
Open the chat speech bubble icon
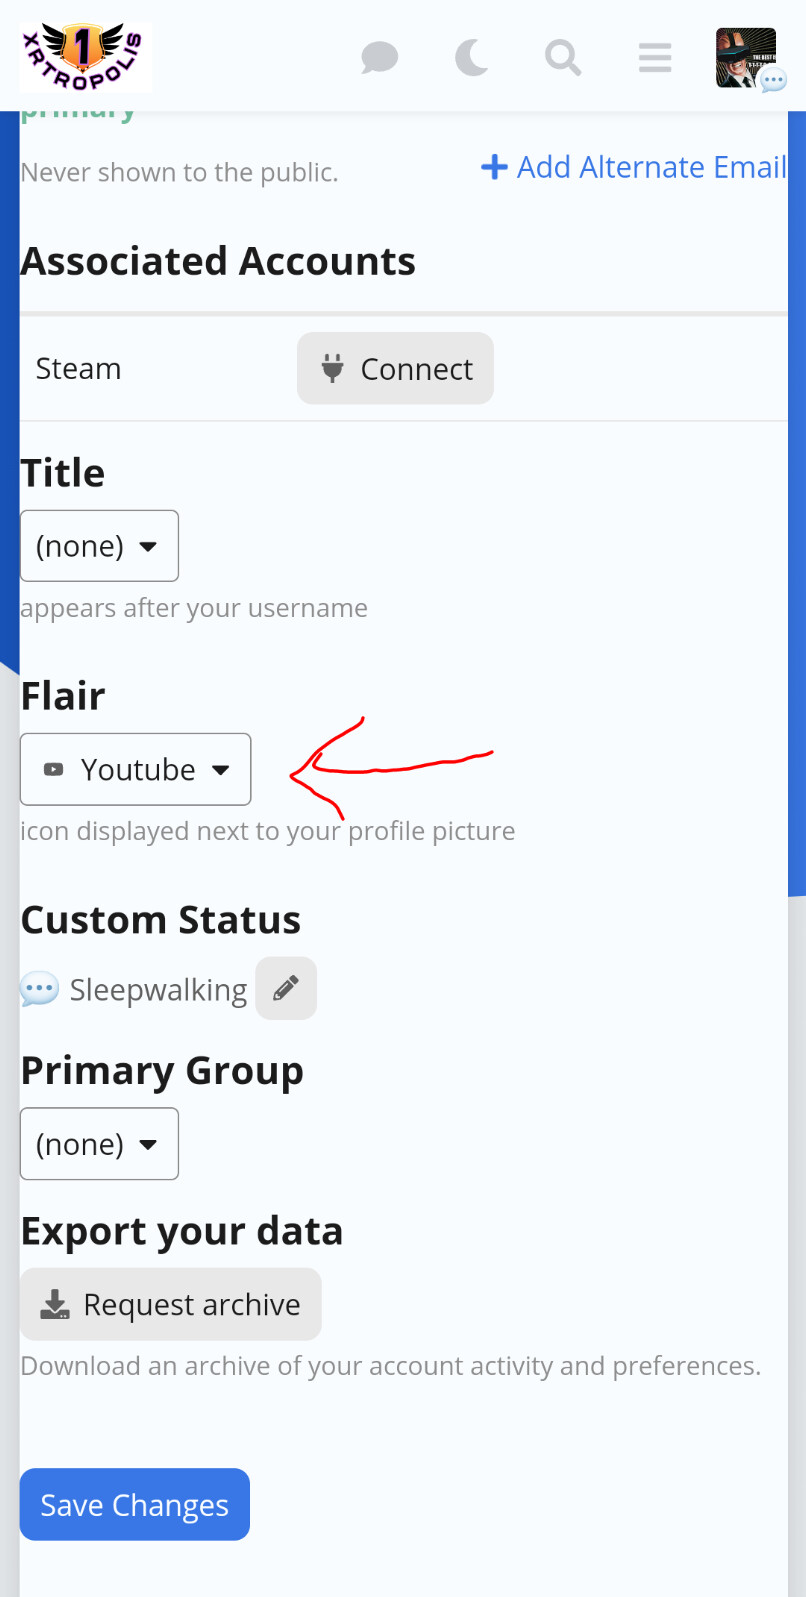[380, 58]
